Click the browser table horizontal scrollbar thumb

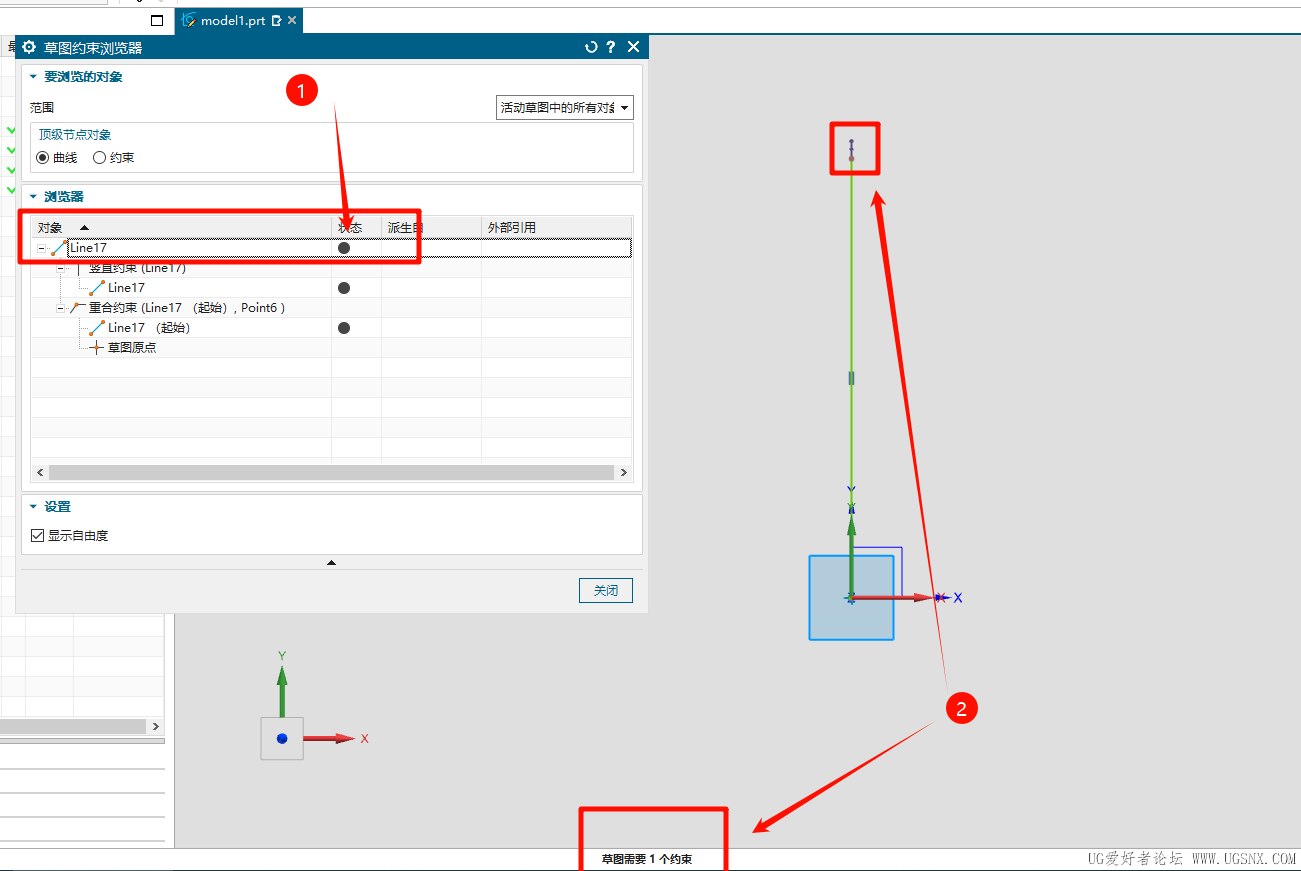point(331,473)
